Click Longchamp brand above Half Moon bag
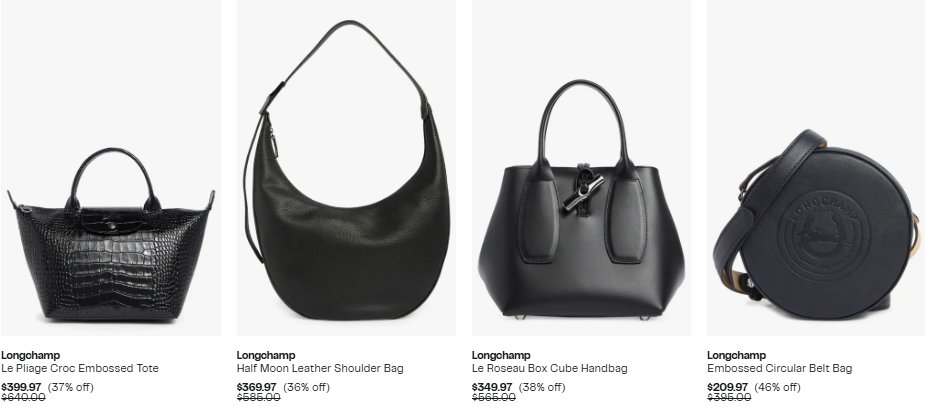Screen dimensions: 925x407 click(x=266, y=355)
